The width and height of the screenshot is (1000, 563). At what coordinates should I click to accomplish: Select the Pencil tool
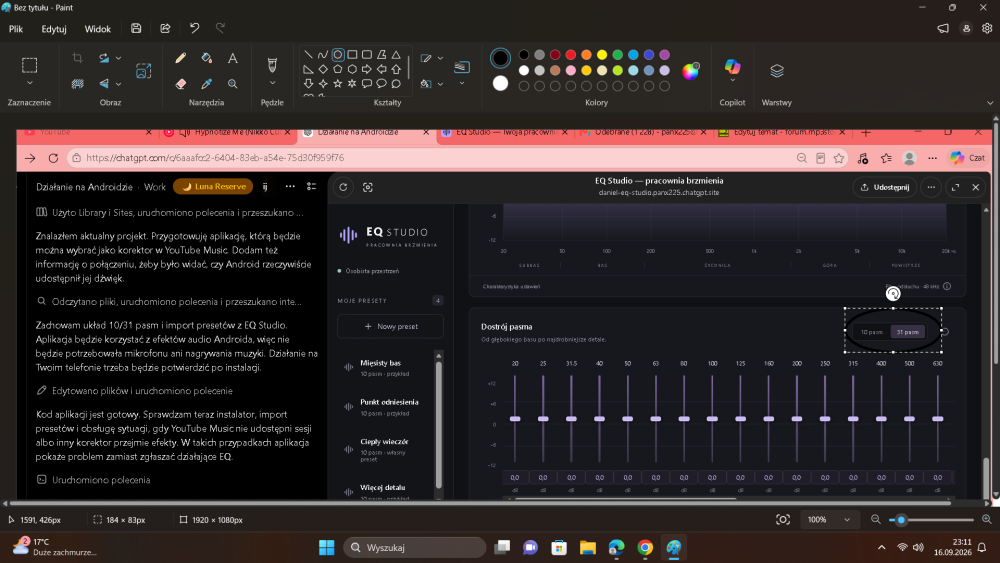[x=180, y=58]
